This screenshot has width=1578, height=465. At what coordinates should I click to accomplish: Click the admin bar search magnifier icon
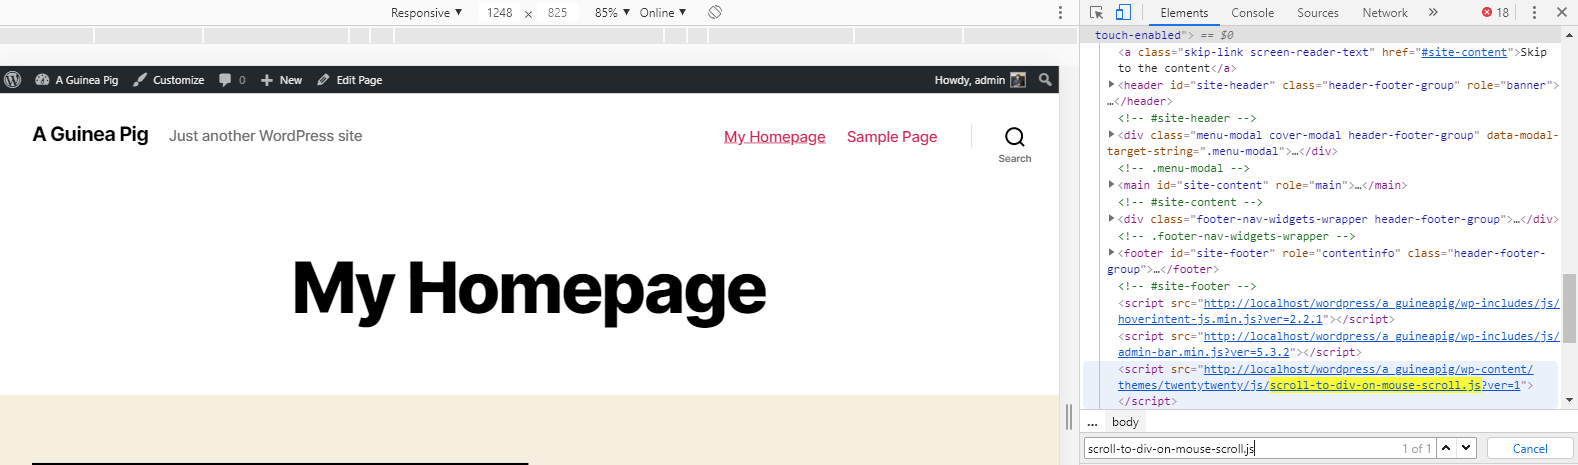[x=1045, y=80]
